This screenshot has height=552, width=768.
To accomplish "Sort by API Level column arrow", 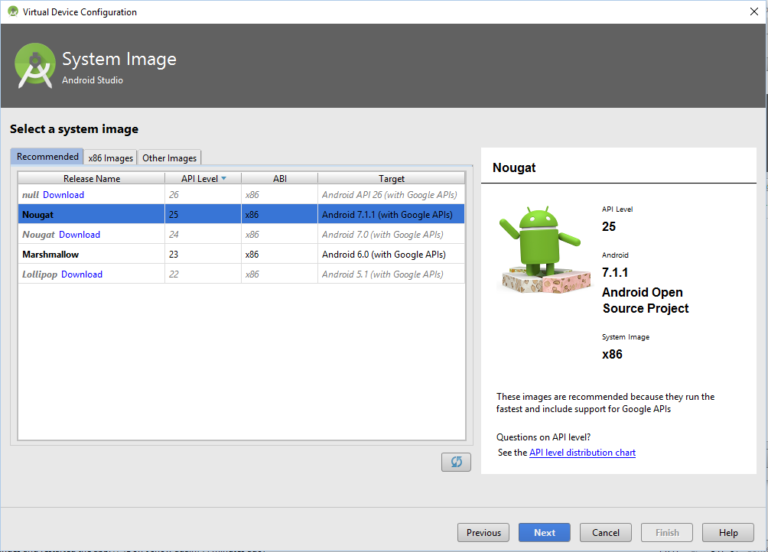I will (223, 179).
